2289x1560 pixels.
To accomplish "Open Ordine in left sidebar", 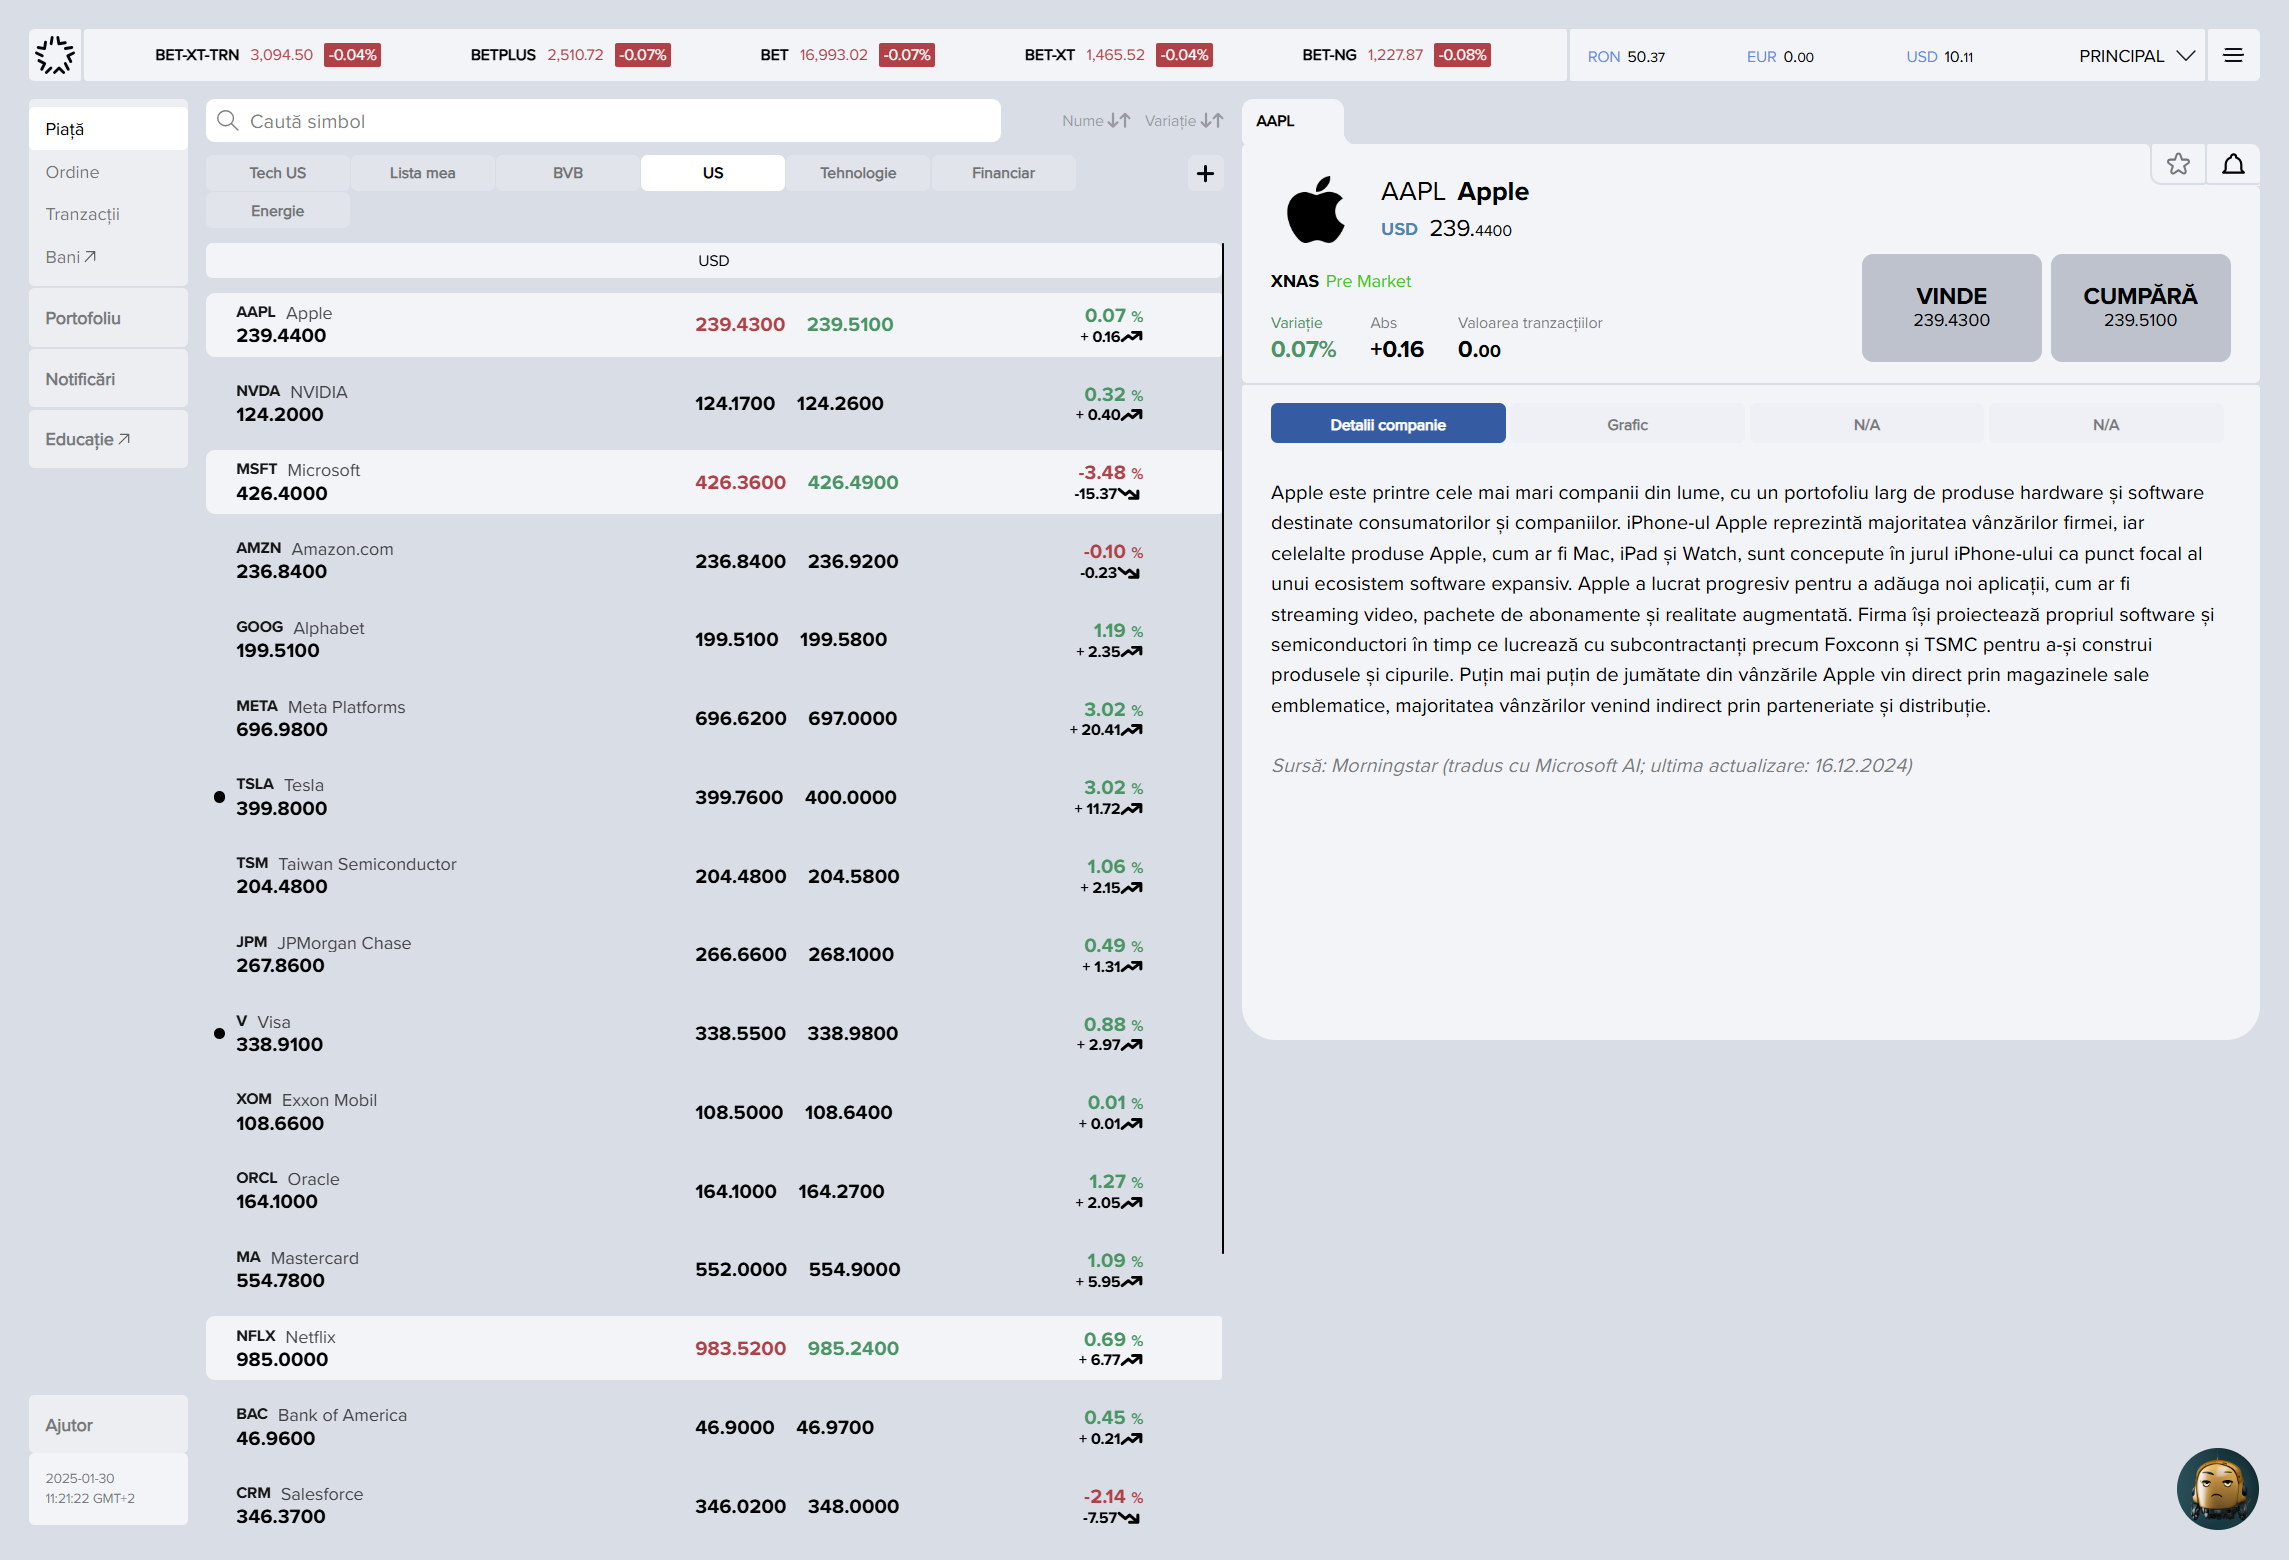I will click(72, 172).
